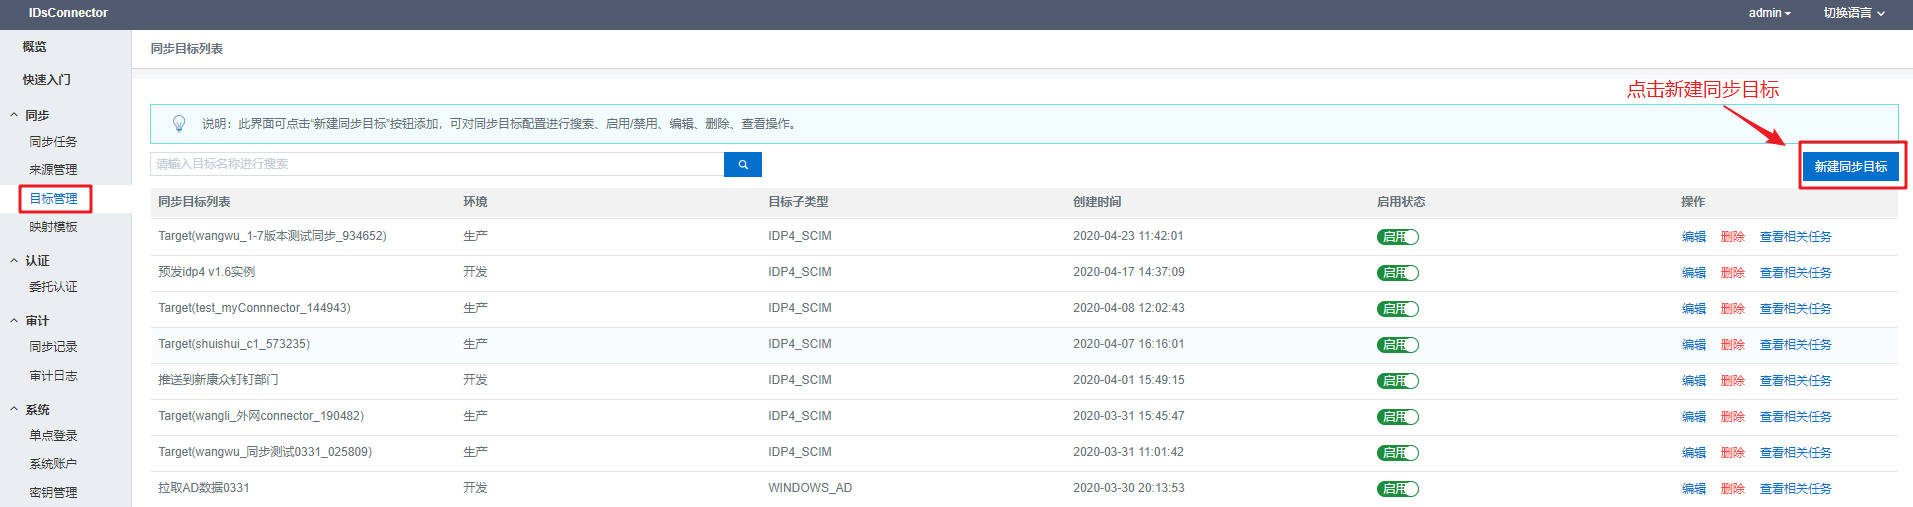The height and width of the screenshot is (507, 1913).
Task: Click the IDsConnector logo title
Action: click(x=68, y=13)
